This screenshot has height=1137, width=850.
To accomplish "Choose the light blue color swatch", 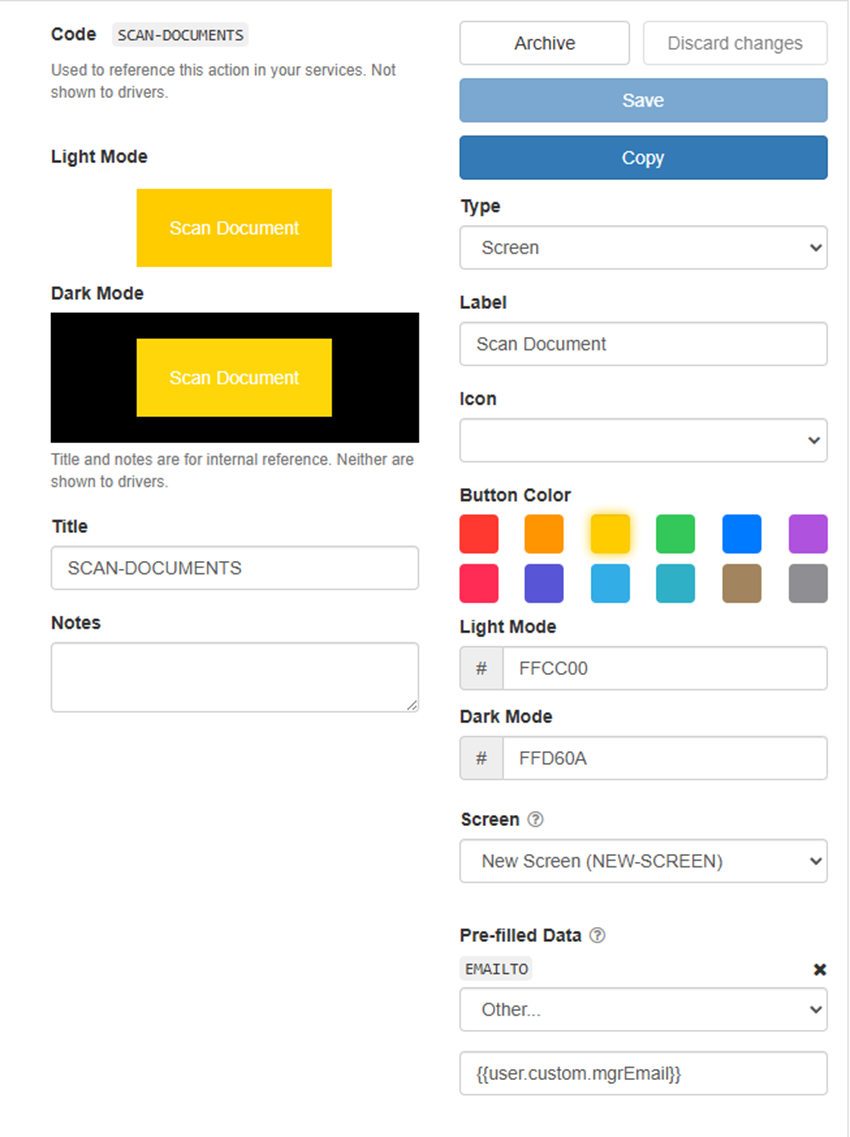I will [610, 584].
